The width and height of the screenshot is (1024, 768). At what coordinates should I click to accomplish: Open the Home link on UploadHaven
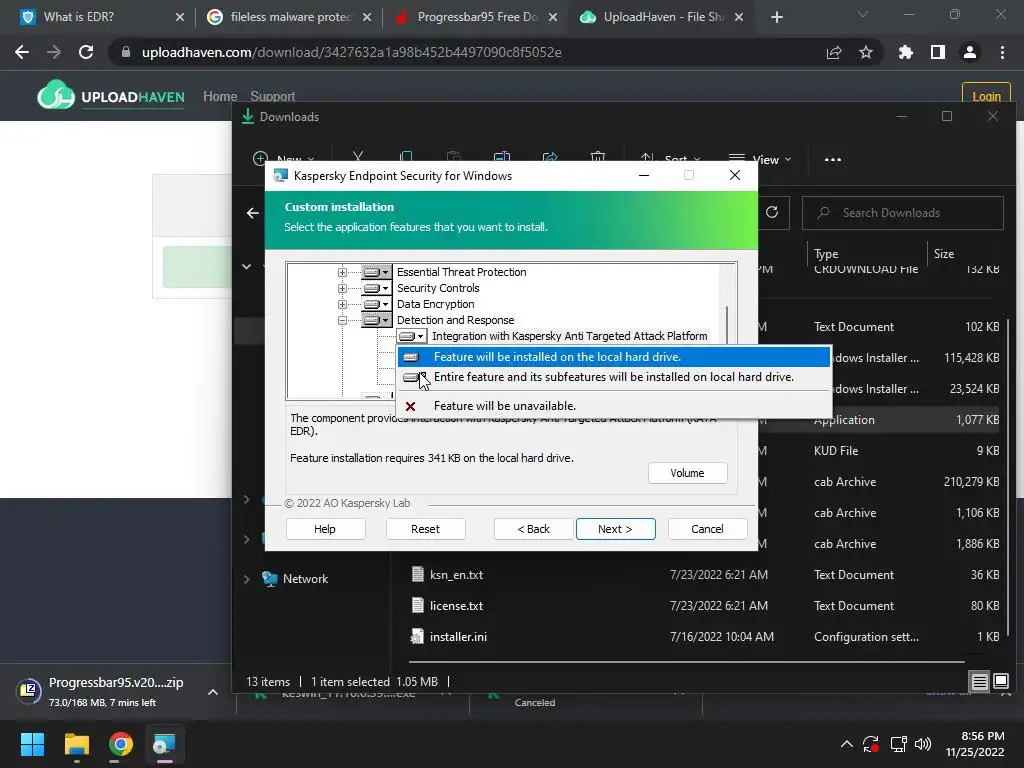pyautogui.click(x=220, y=96)
